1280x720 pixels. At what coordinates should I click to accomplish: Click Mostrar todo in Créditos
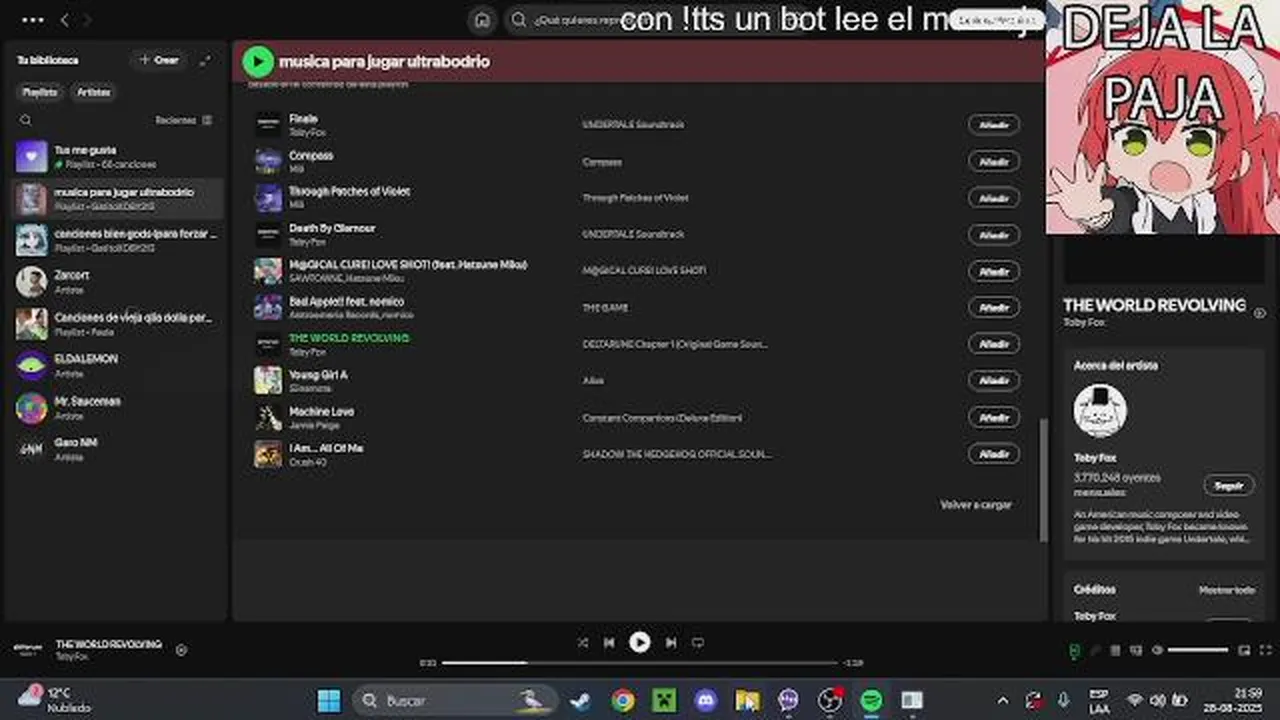pos(1226,590)
